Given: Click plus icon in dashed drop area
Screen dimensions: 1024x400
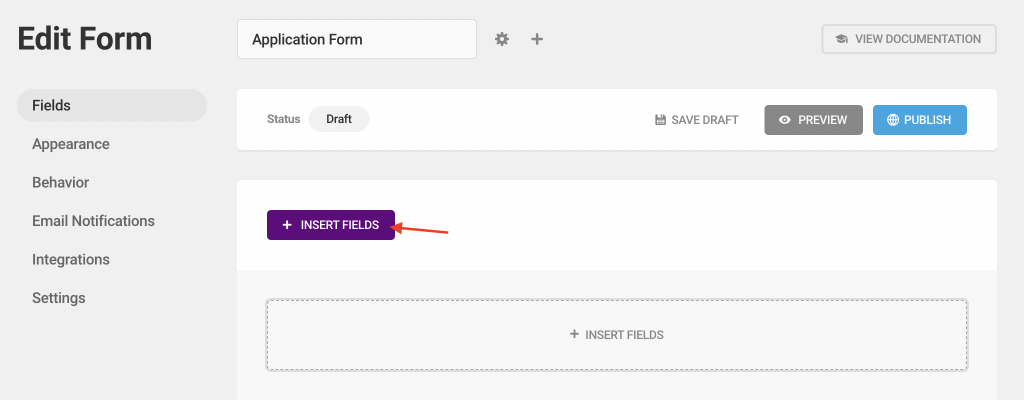Looking at the screenshot, I should pos(574,334).
